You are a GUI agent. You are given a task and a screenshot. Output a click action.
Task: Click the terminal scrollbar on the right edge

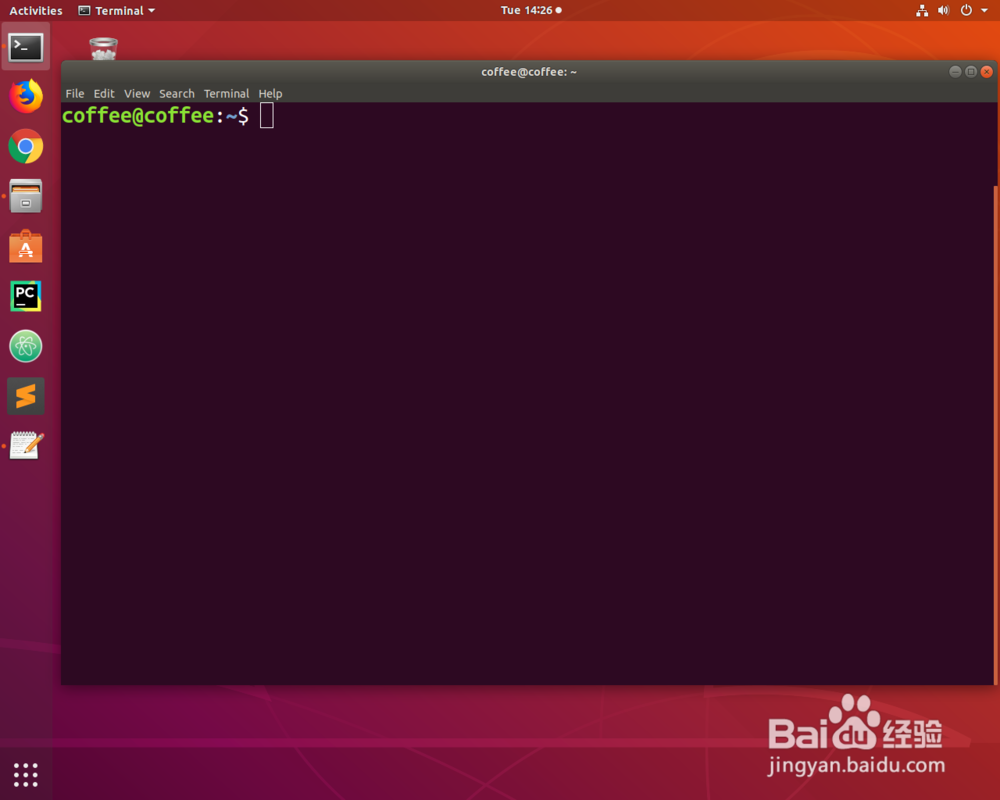995,434
